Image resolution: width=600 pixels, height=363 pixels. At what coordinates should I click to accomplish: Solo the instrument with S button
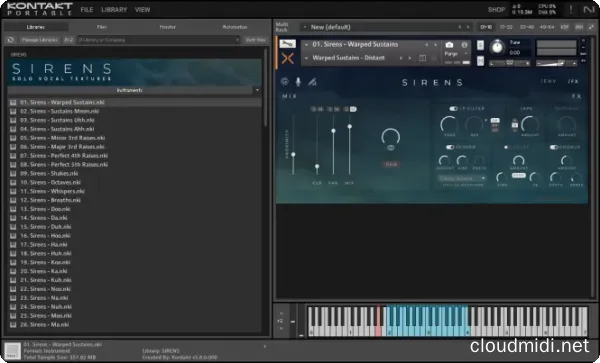tap(480, 46)
